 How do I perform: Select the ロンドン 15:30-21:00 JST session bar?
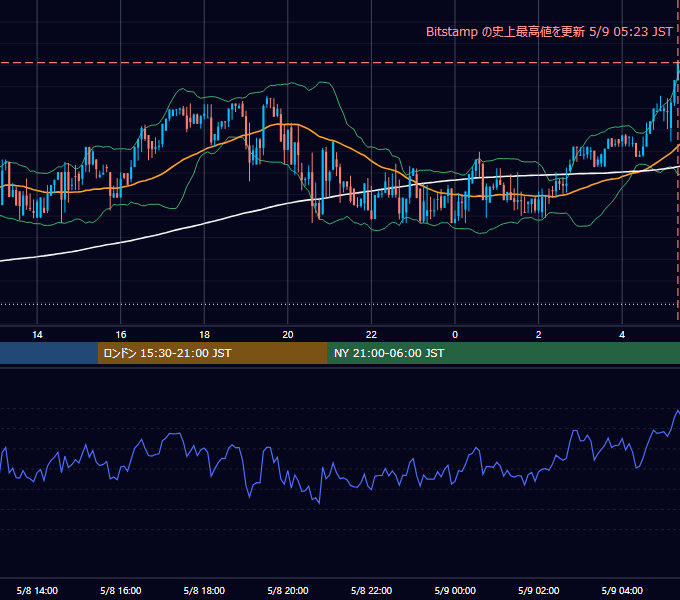tap(212, 353)
